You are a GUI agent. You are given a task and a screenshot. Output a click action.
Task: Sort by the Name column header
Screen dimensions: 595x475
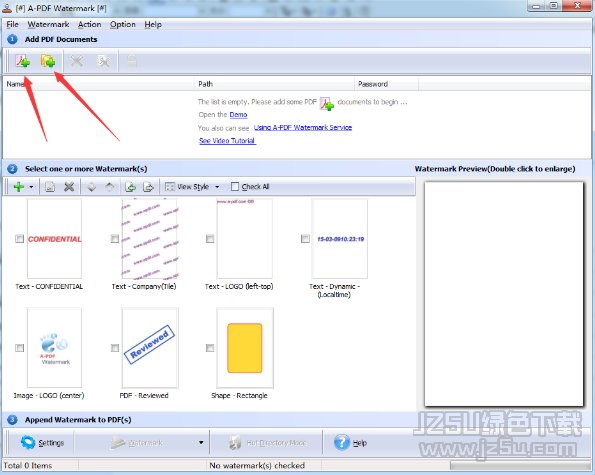(x=99, y=84)
